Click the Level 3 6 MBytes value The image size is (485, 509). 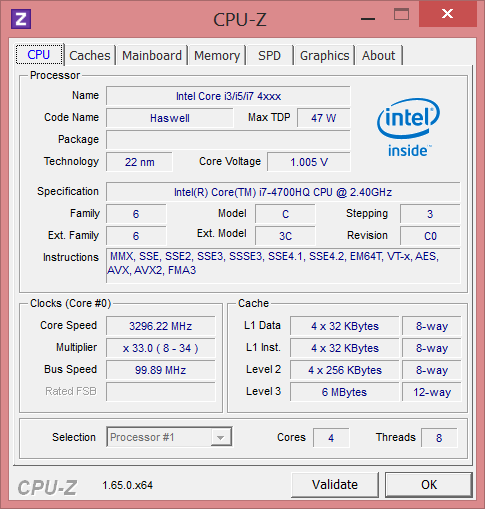pyautogui.click(x=345, y=392)
